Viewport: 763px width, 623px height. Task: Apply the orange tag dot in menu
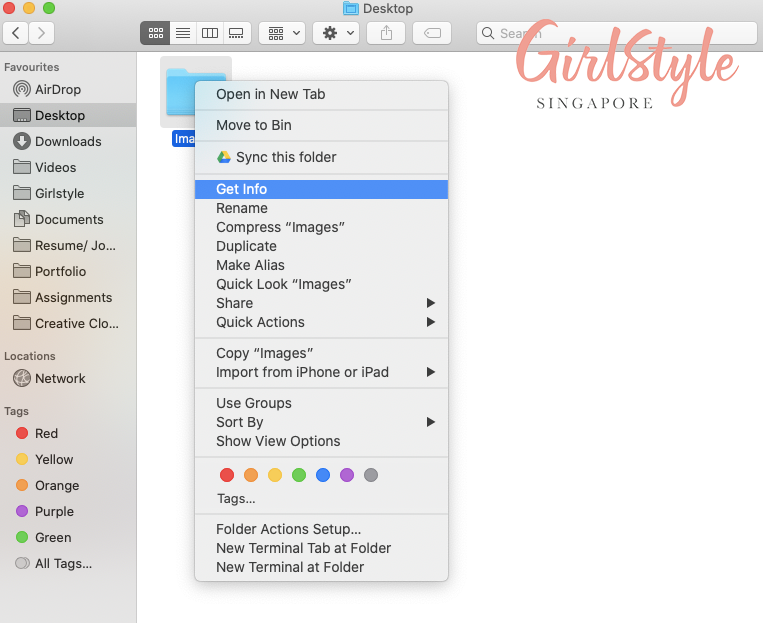point(251,475)
